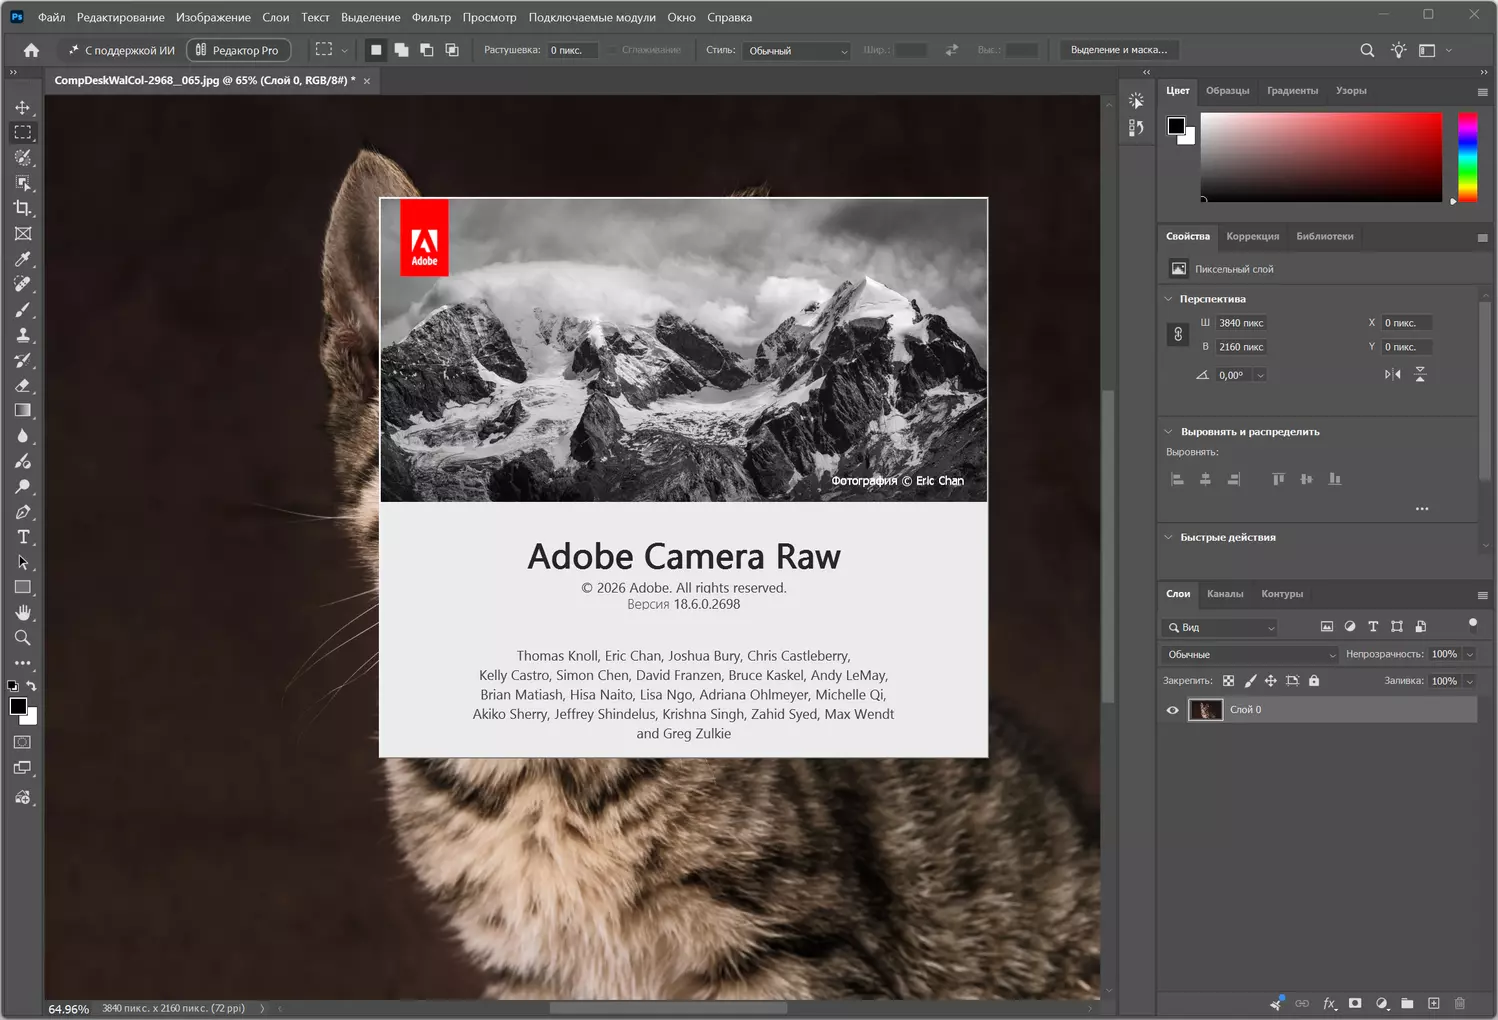The width and height of the screenshot is (1498, 1020).
Task: Select the Clone Stamp tool
Action: pos(22,335)
